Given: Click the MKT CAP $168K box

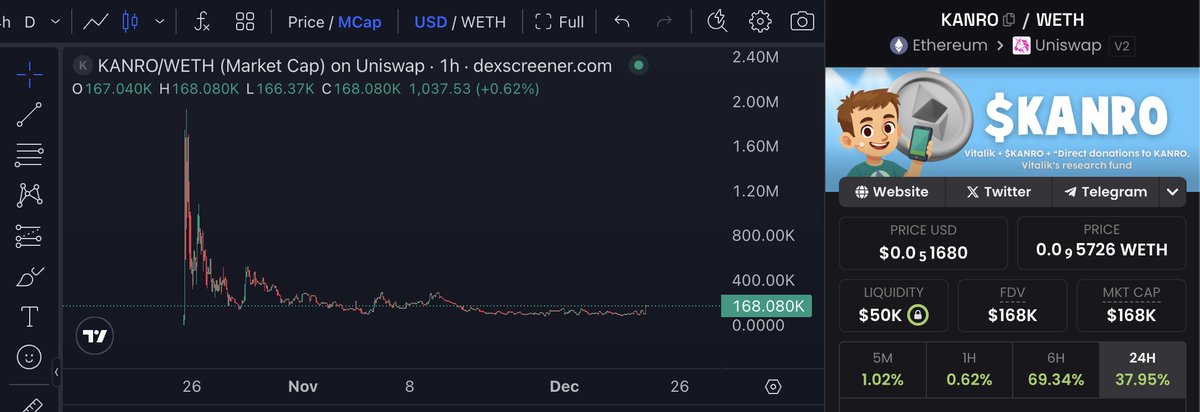Looking at the screenshot, I should [1131, 305].
